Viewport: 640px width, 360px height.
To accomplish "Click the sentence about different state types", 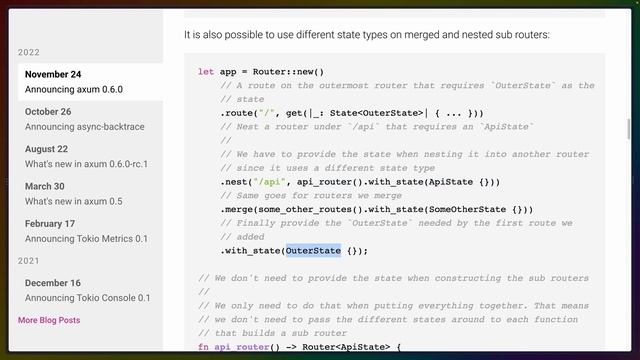I will (x=367, y=35).
